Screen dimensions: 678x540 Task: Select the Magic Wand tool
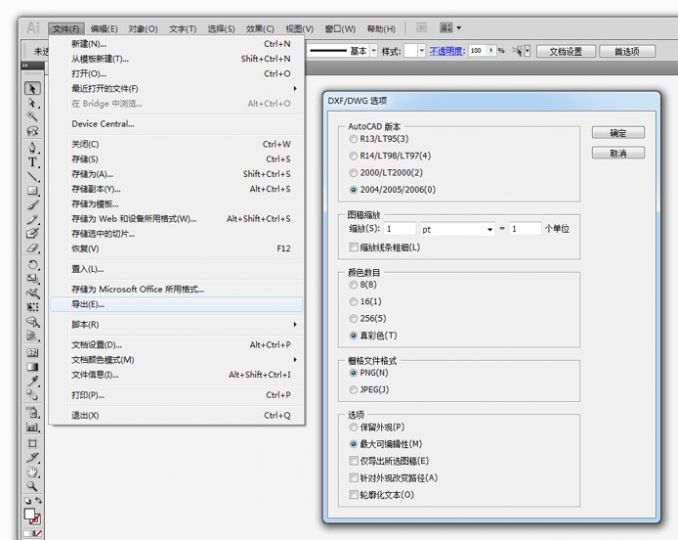coord(32,117)
